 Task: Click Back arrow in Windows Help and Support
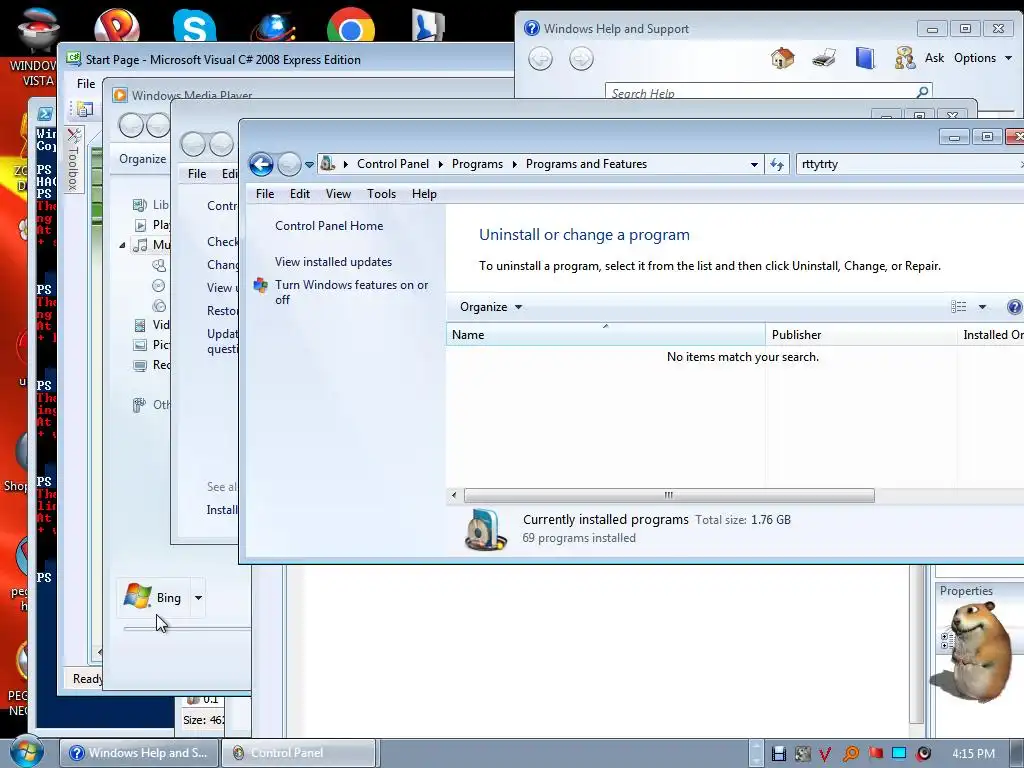click(x=540, y=59)
